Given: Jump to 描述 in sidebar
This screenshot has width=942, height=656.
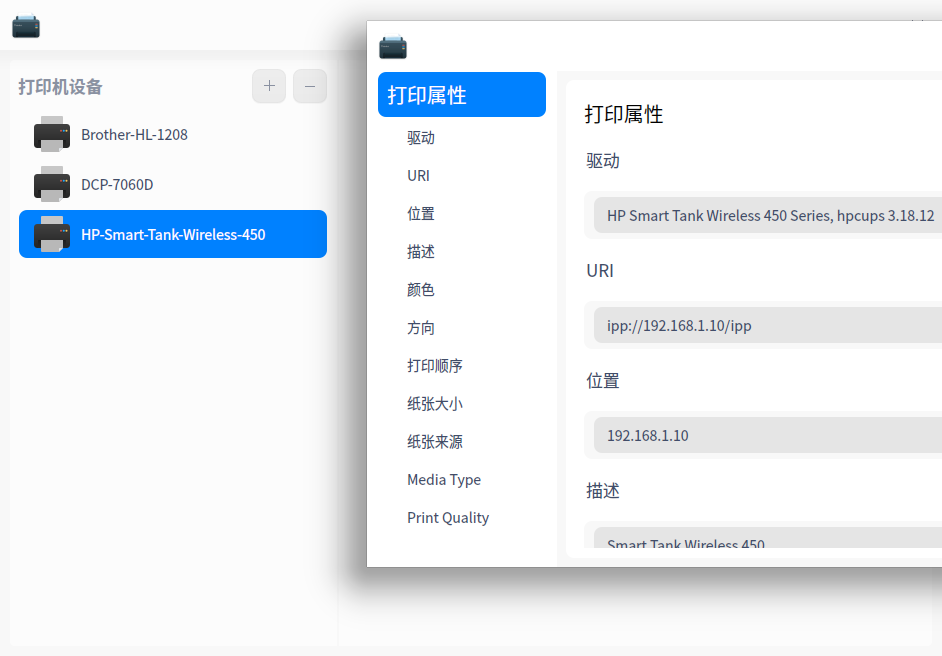Looking at the screenshot, I should pos(421,252).
